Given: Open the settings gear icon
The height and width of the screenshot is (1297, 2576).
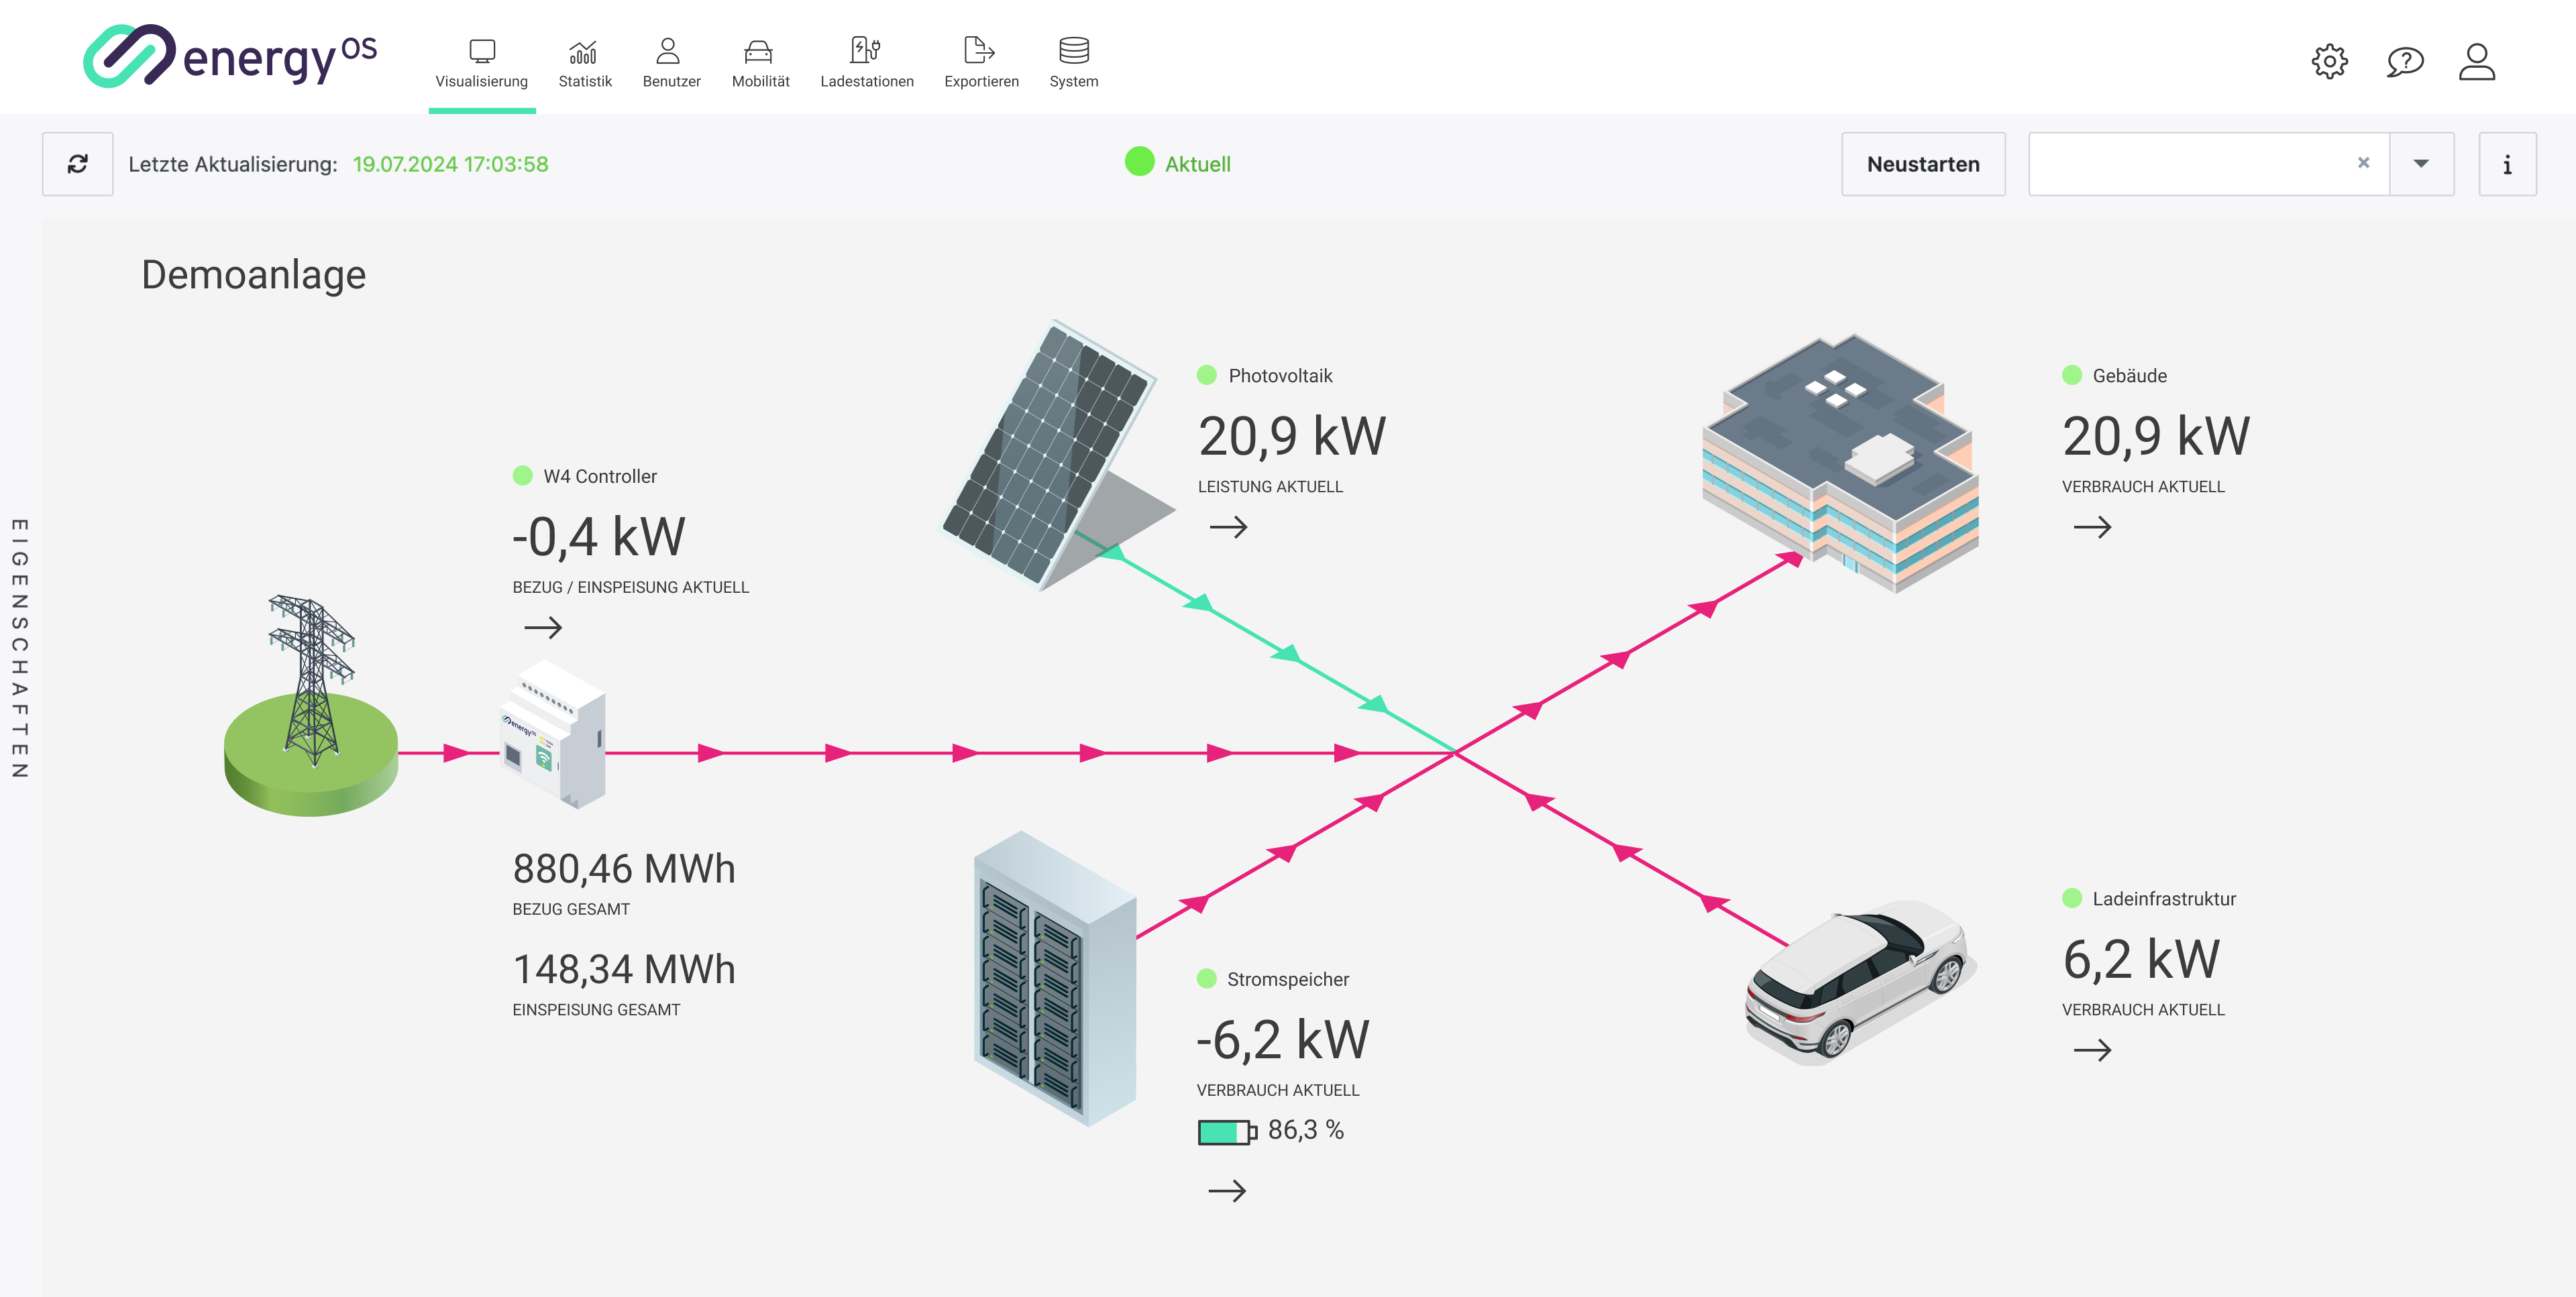Looking at the screenshot, I should tap(2329, 62).
